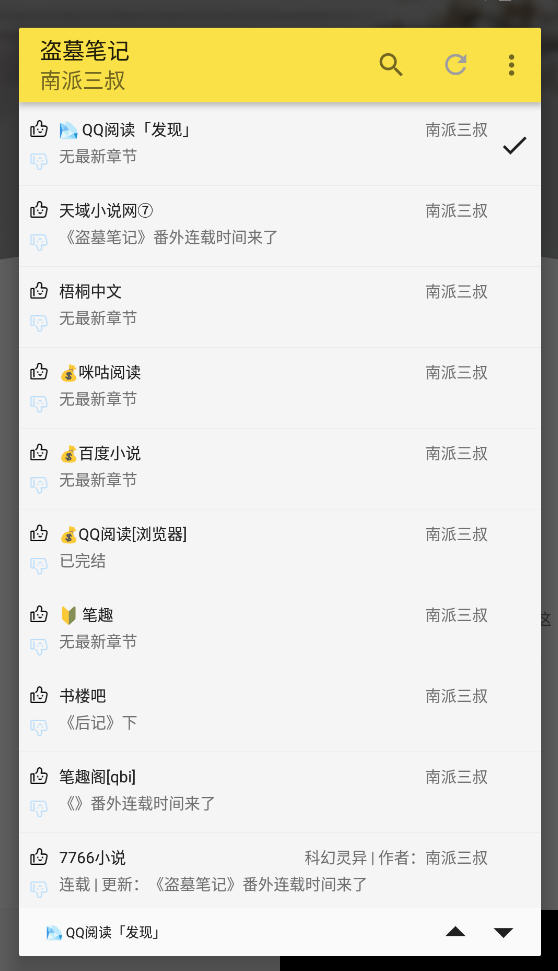The image size is (558, 971).
Task: Dislike the 百度小说 source
Action: [x=38, y=484]
